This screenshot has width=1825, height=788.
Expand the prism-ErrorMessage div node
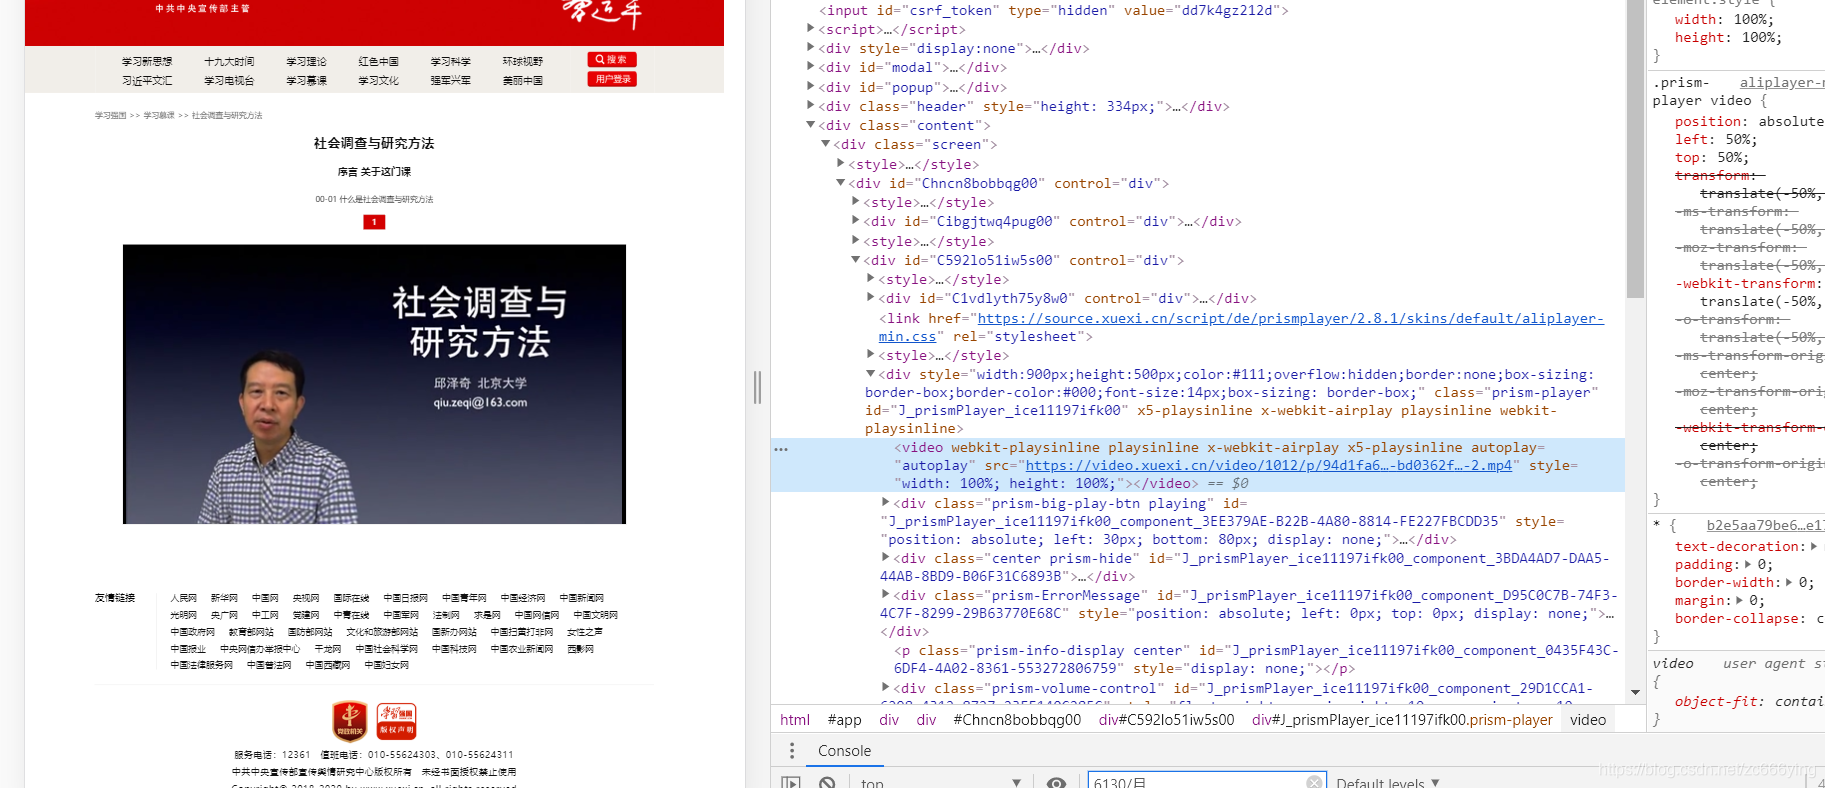point(886,595)
